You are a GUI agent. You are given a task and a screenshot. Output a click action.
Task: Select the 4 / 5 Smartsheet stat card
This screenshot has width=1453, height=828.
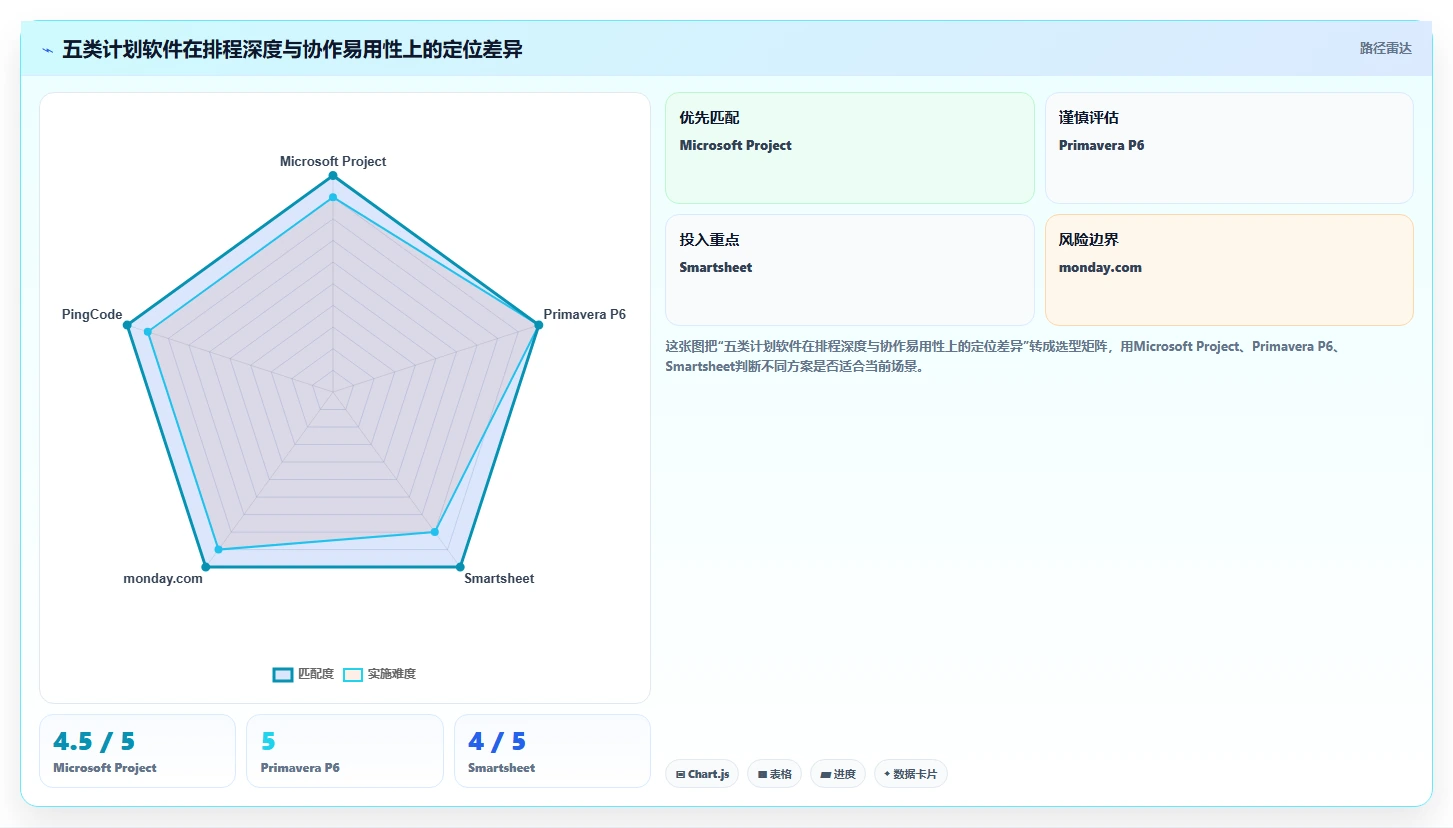552,751
